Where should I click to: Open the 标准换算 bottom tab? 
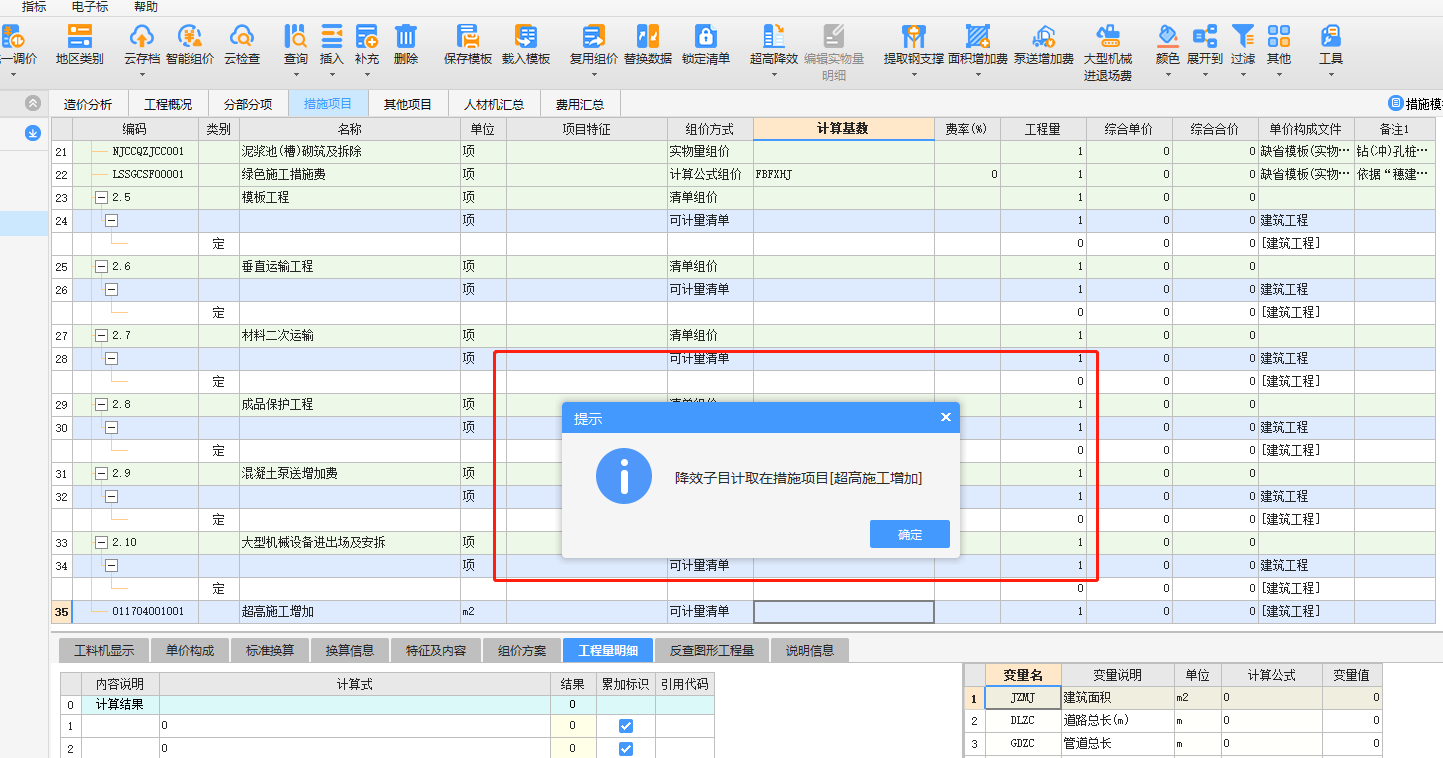(270, 650)
